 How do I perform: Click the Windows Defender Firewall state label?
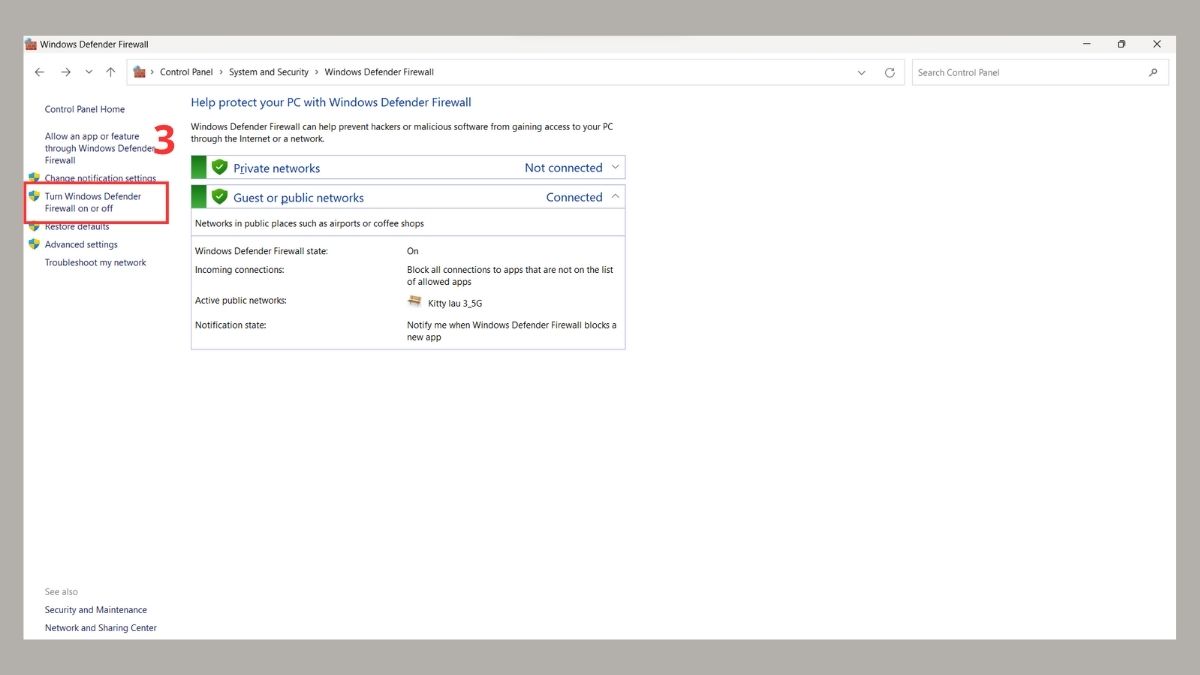coord(261,251)
